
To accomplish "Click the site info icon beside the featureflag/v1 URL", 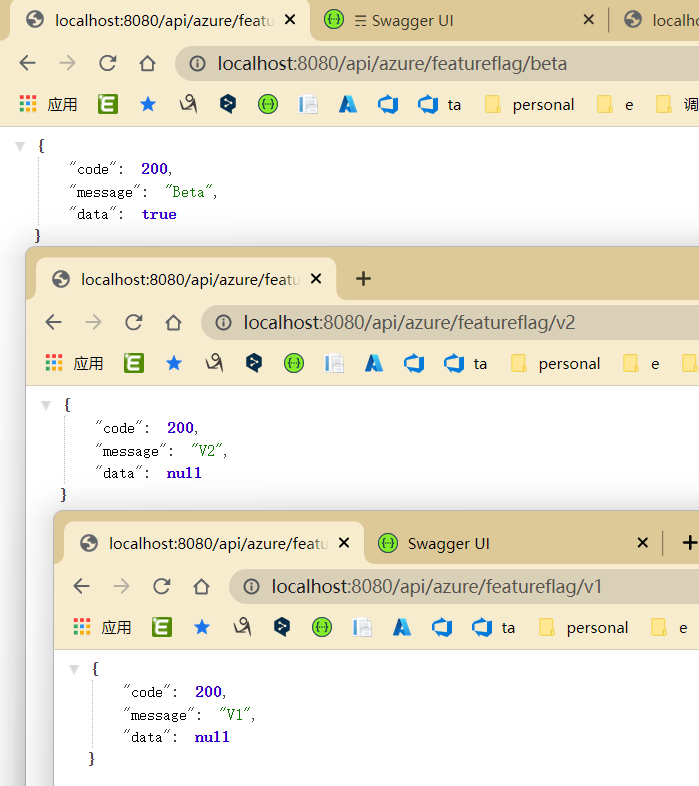I will [252, 587].
